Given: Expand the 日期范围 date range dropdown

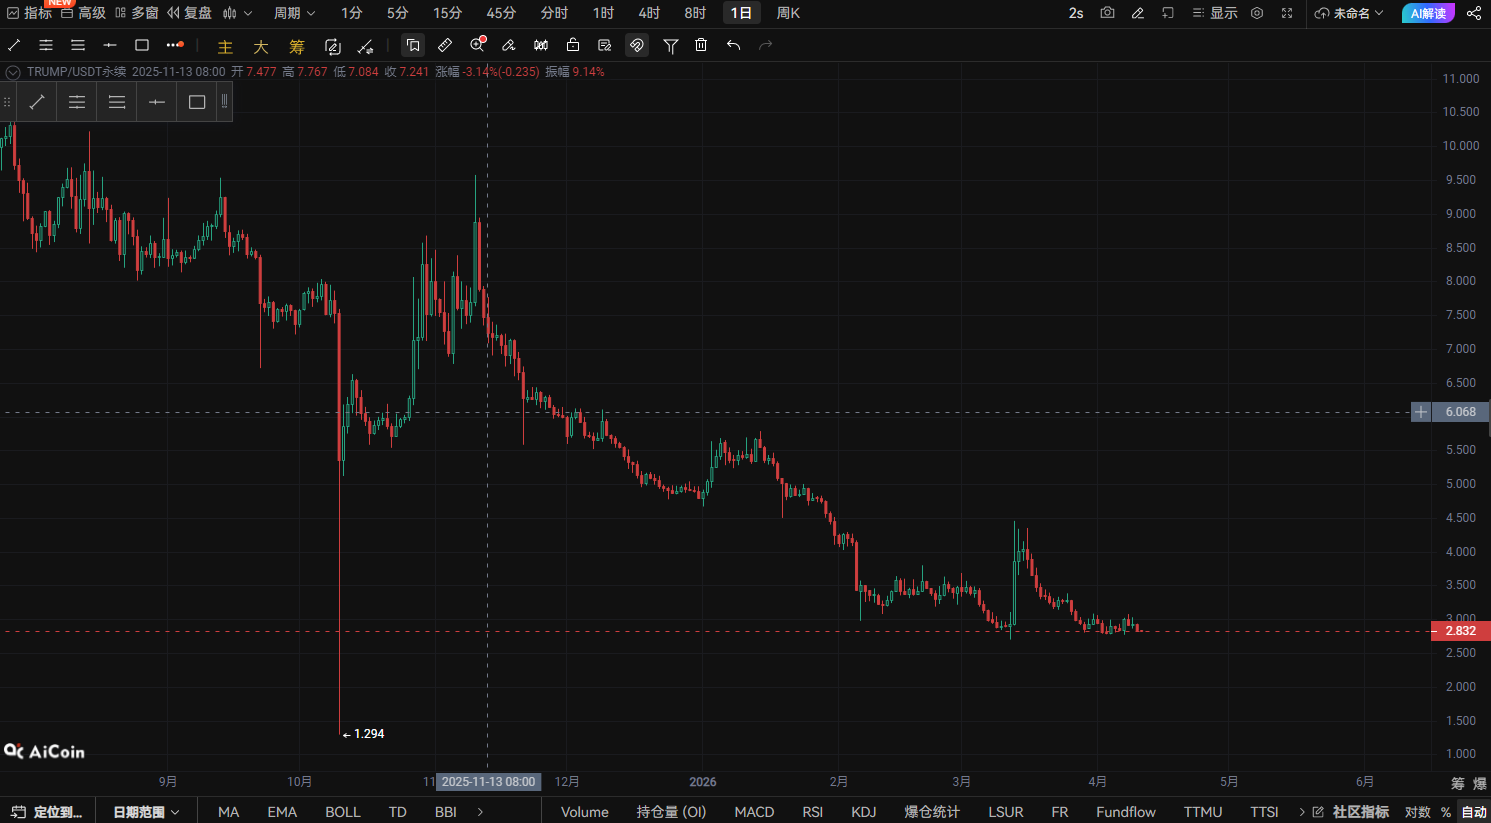Looking at the screenshot, I should [146, 811].
